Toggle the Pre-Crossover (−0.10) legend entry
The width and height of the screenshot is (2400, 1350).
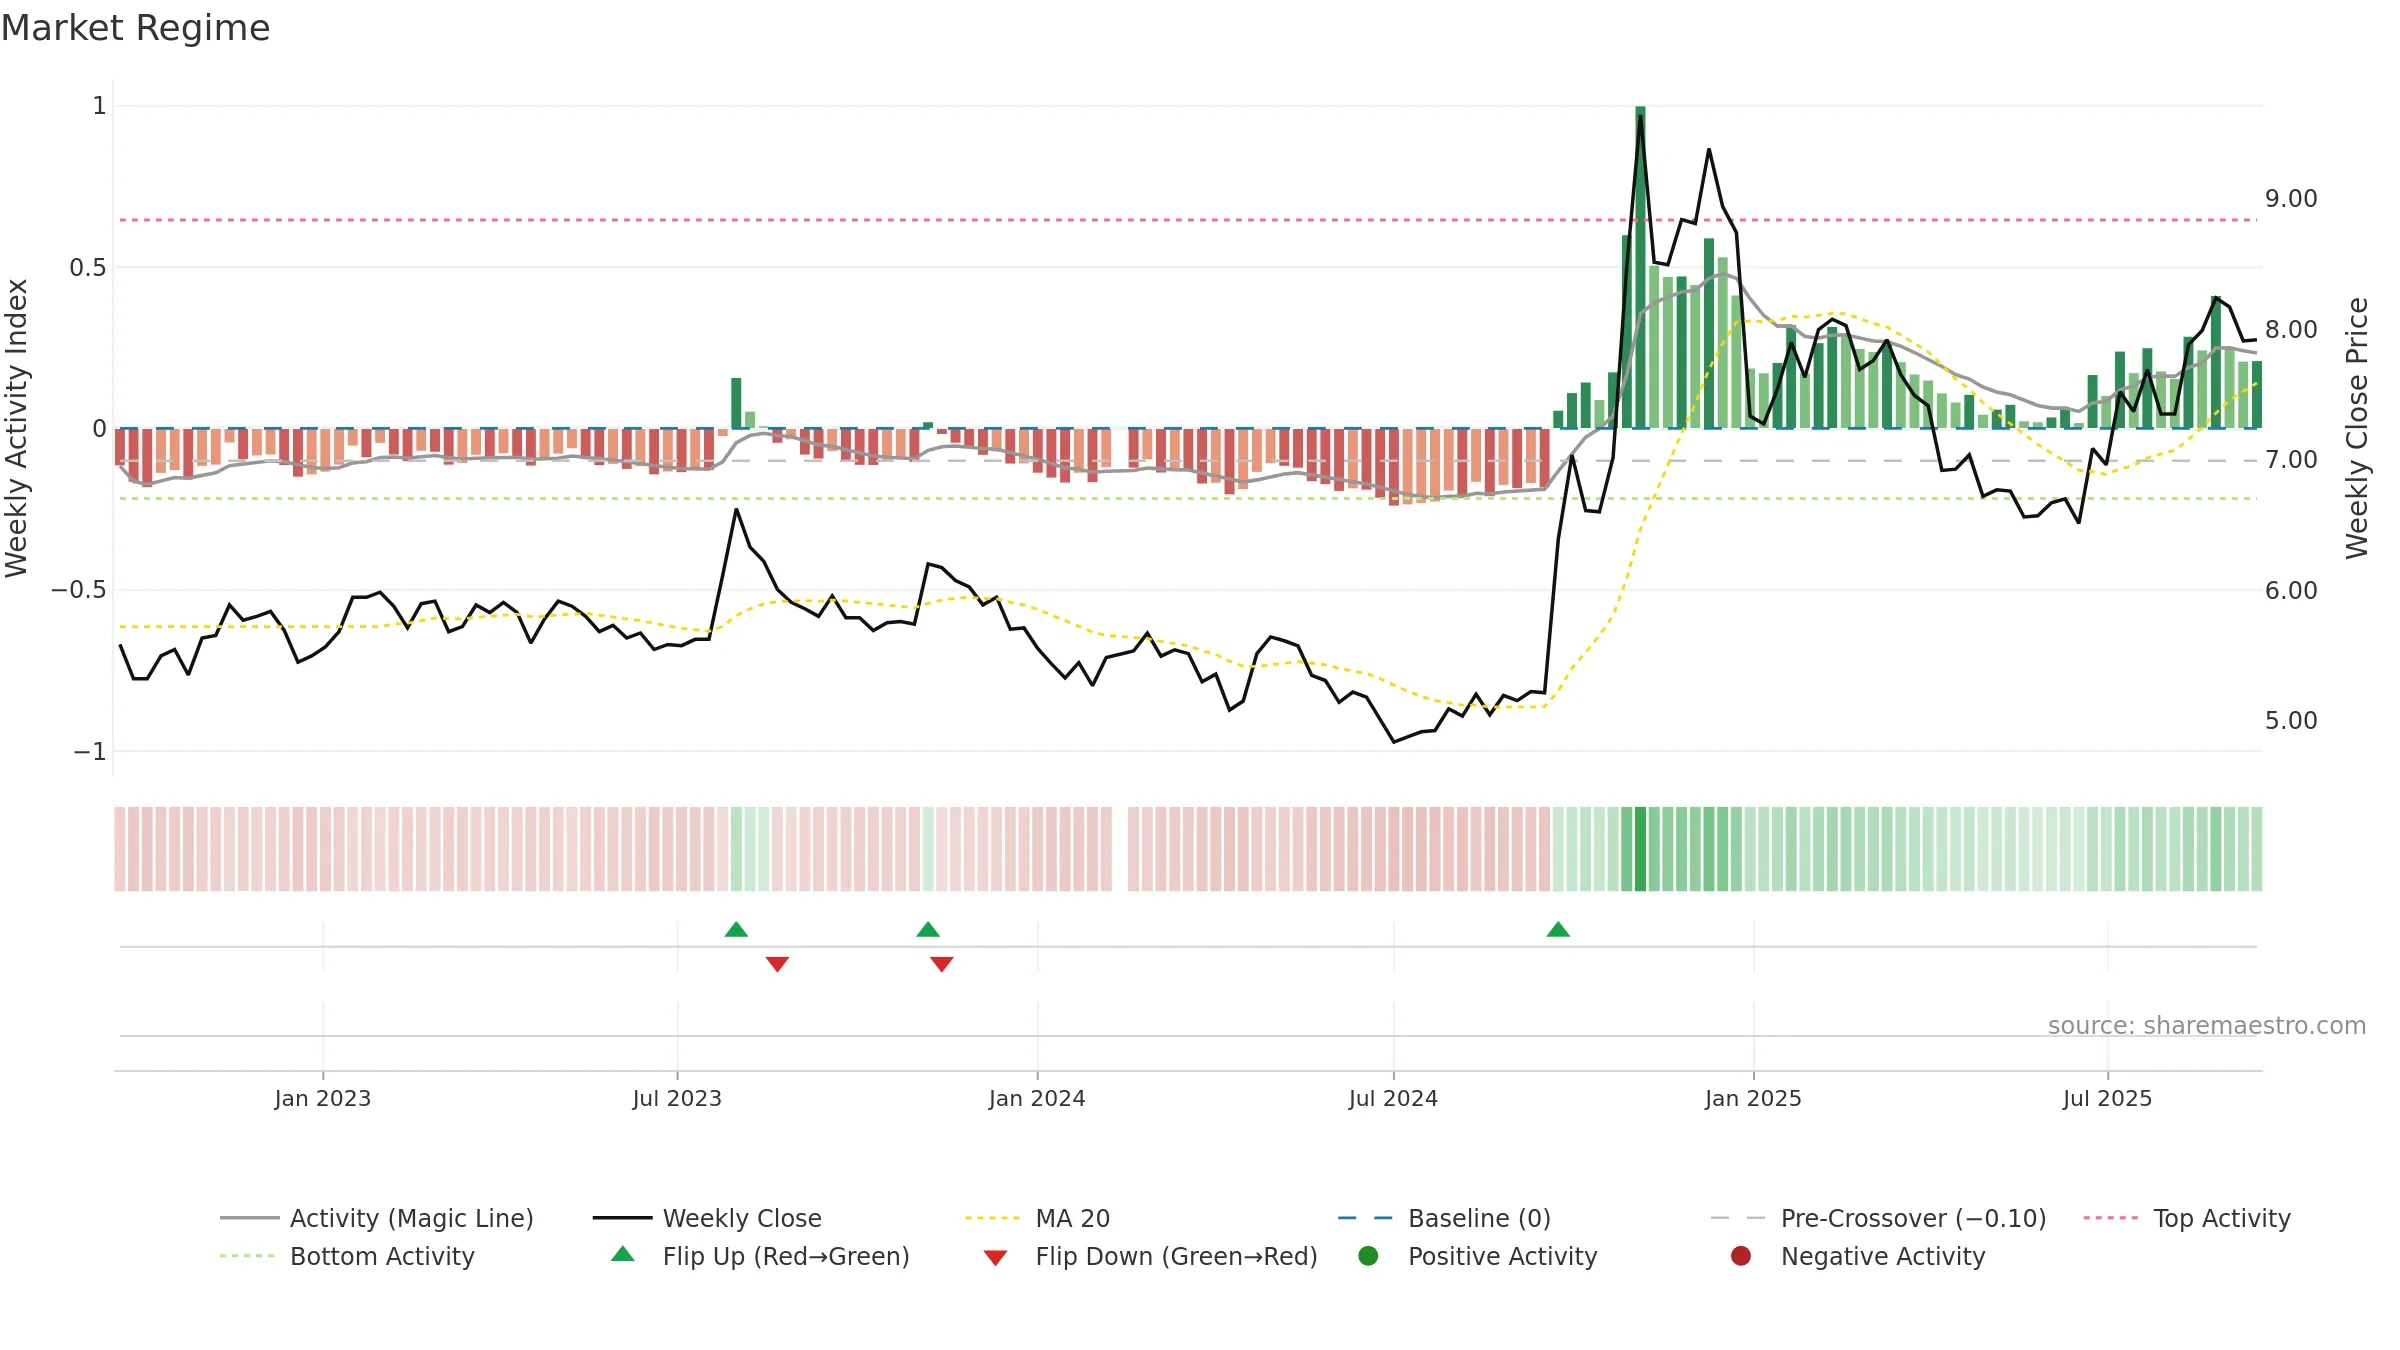click(x=1878, y=1218)
